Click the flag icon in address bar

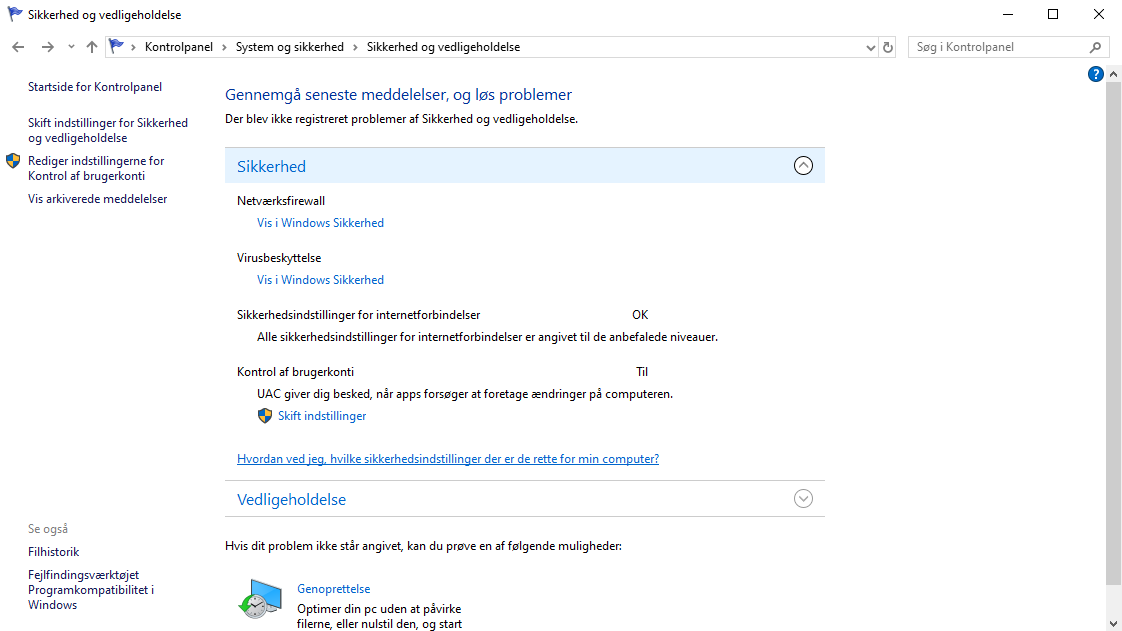pos(116,47)
